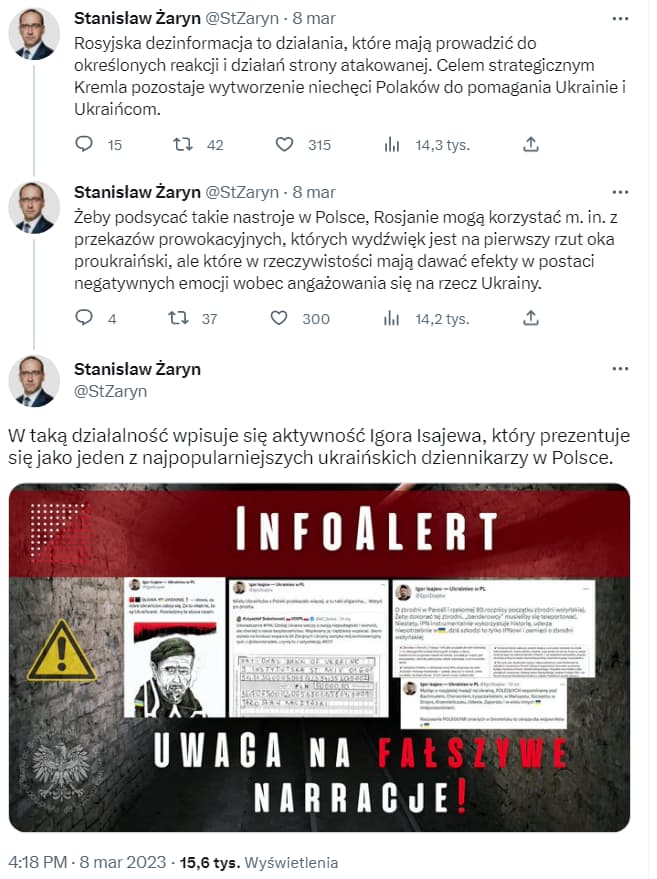Open more options menu on first tweet

pyautogui.click(x=620, y=18)
